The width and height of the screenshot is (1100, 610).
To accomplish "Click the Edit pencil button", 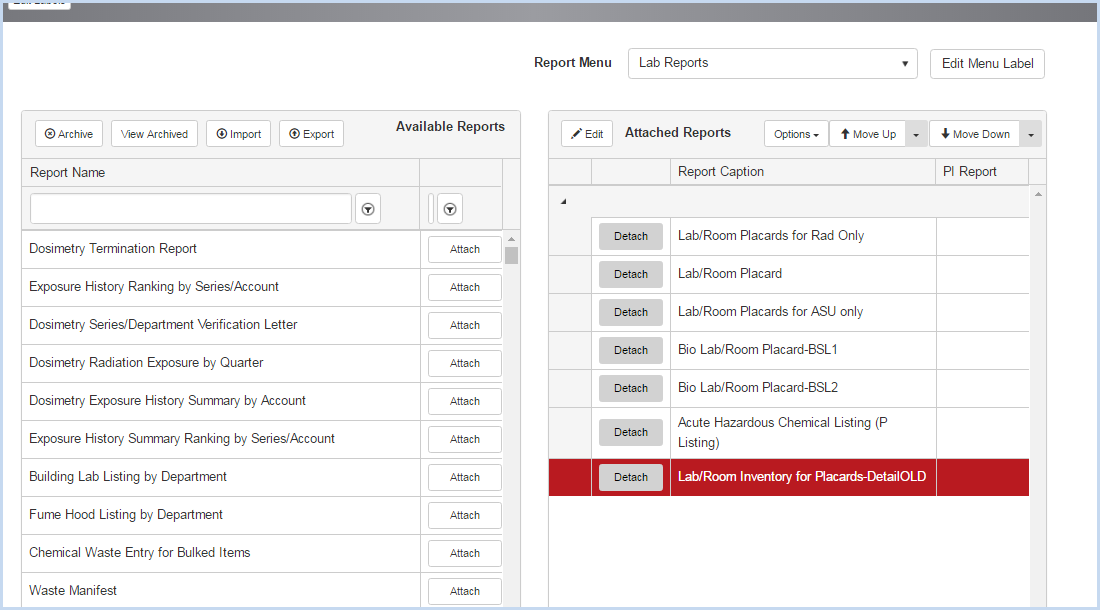I will tap(587, 134).
